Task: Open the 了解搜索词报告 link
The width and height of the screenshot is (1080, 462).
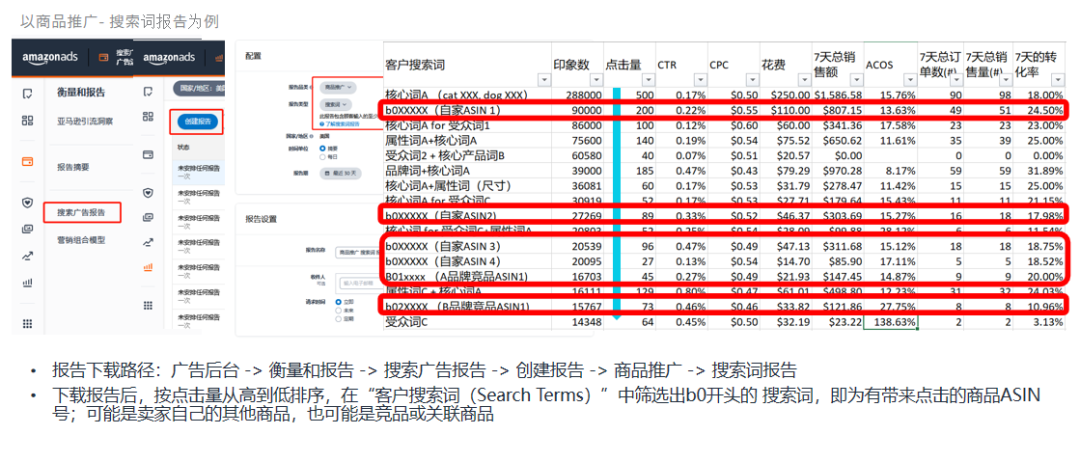Action: pyautogui.click(x=344, y=124)
